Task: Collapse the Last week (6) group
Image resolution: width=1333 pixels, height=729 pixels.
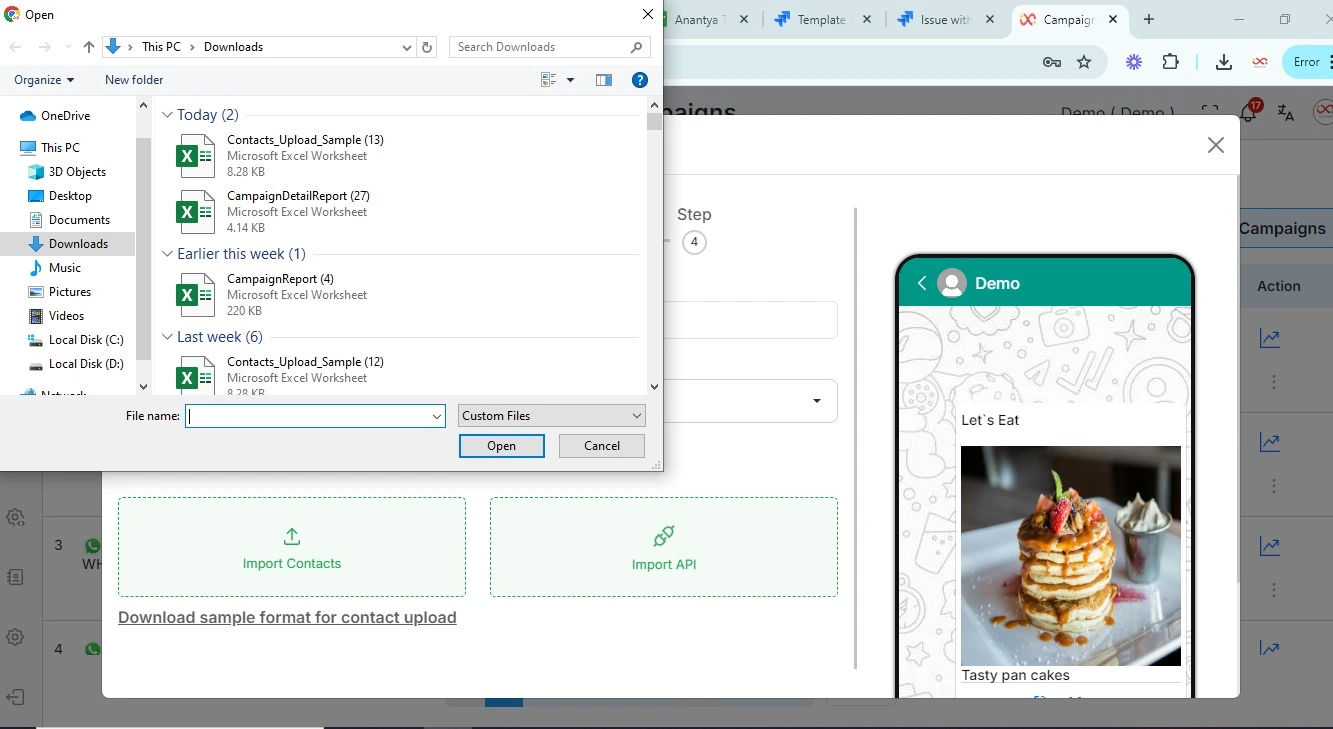Action: tap(167, 337)
